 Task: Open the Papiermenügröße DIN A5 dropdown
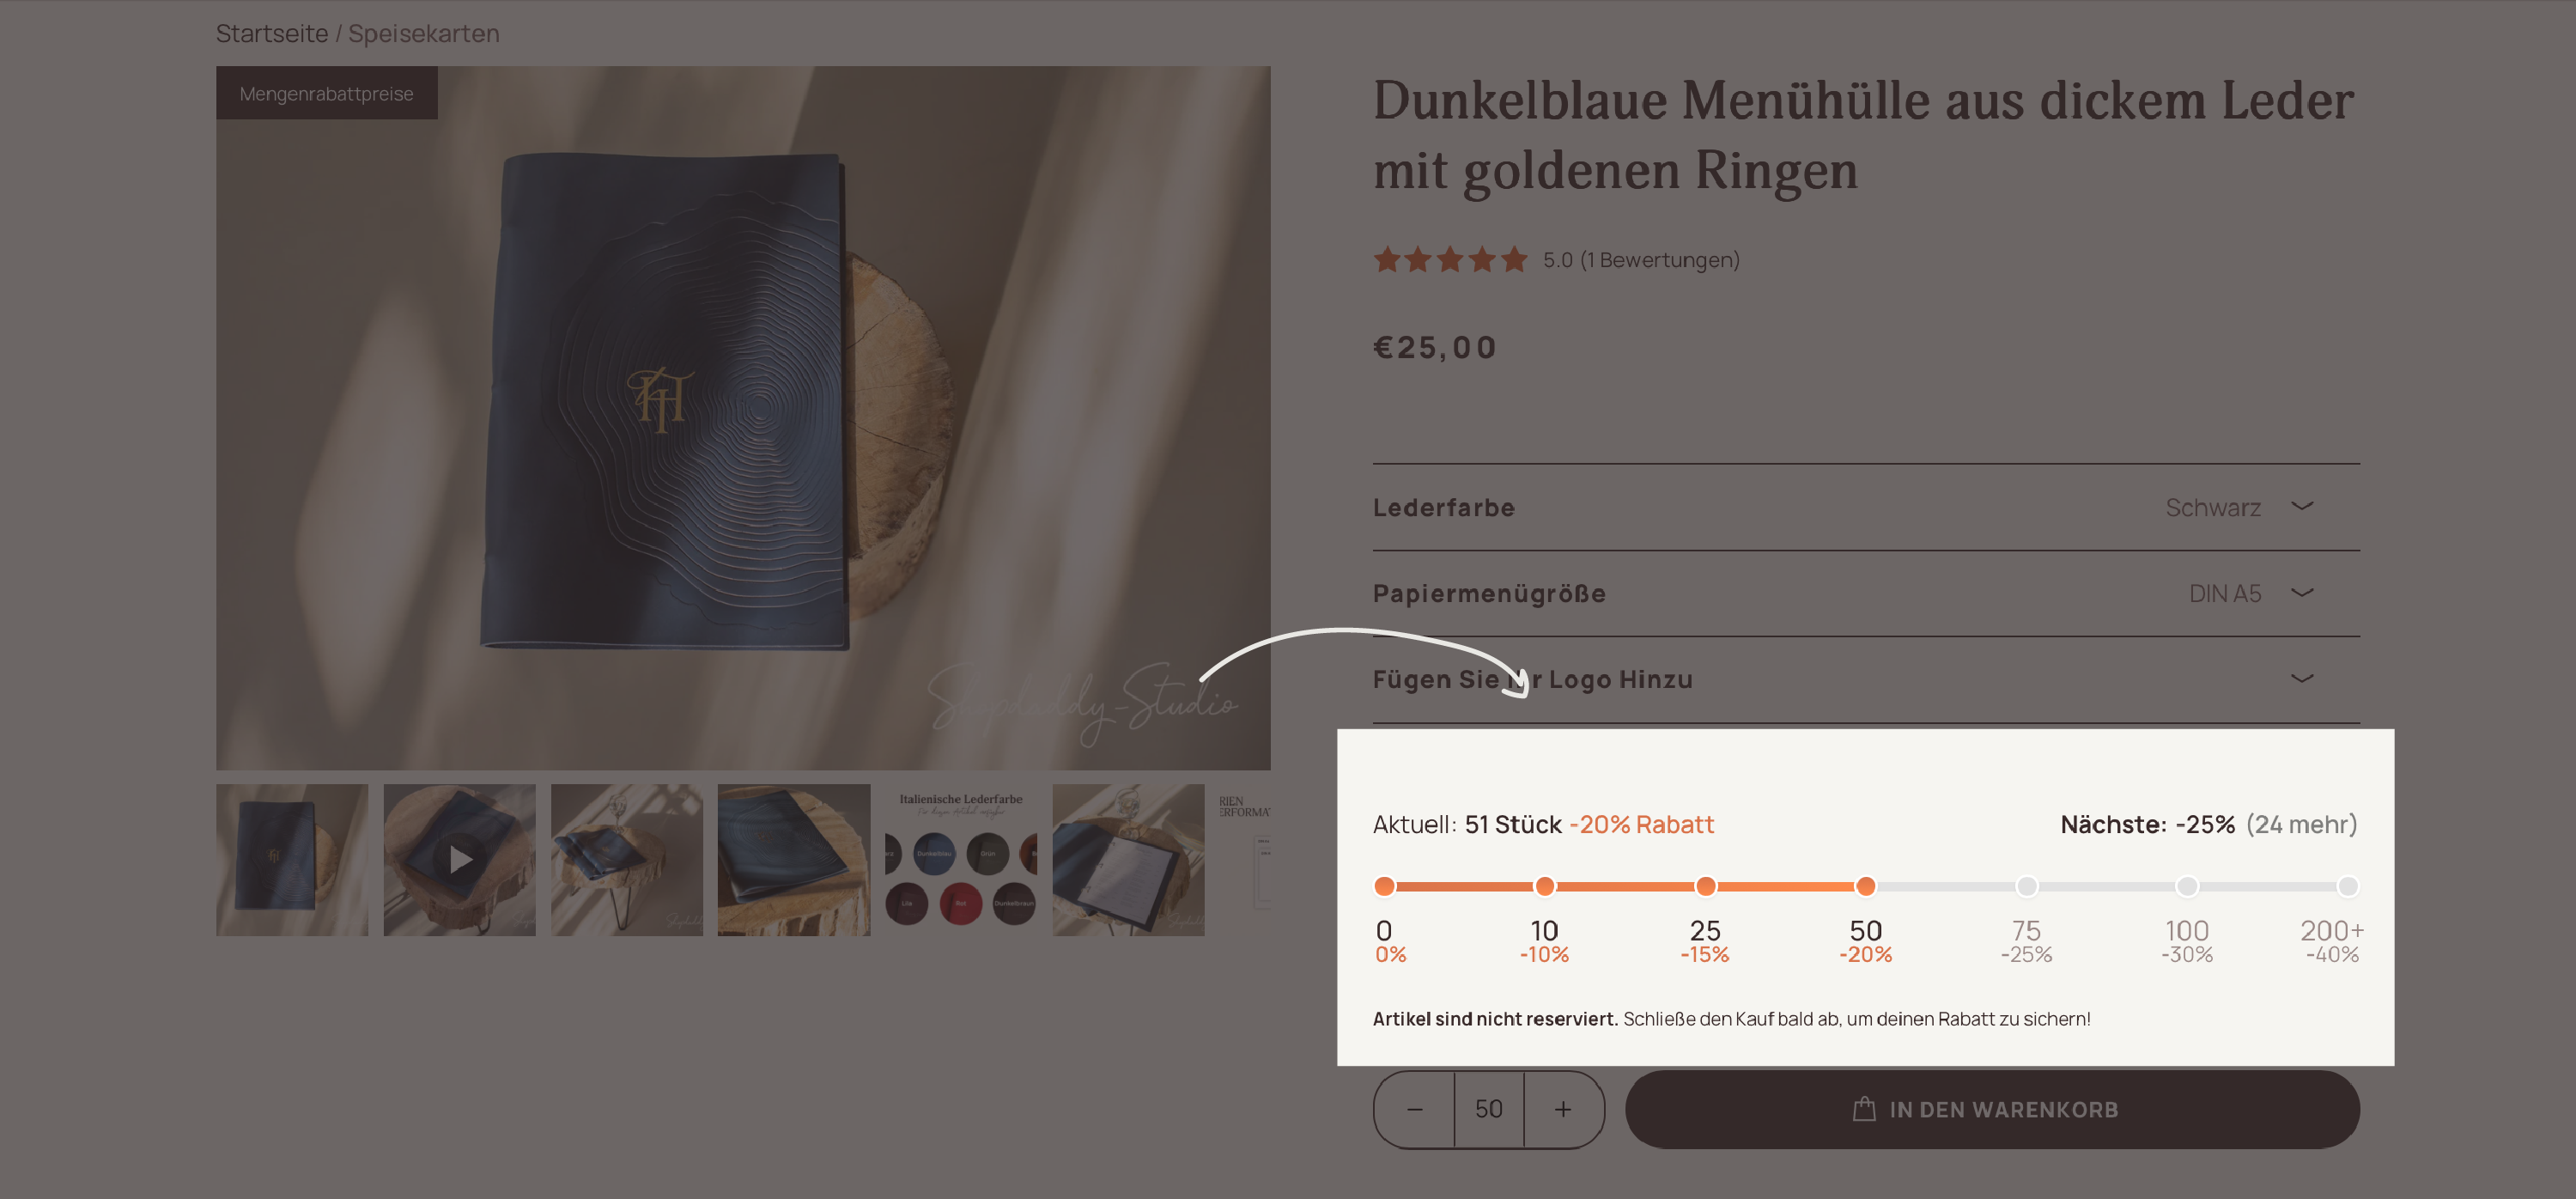tap(1866, 593)
